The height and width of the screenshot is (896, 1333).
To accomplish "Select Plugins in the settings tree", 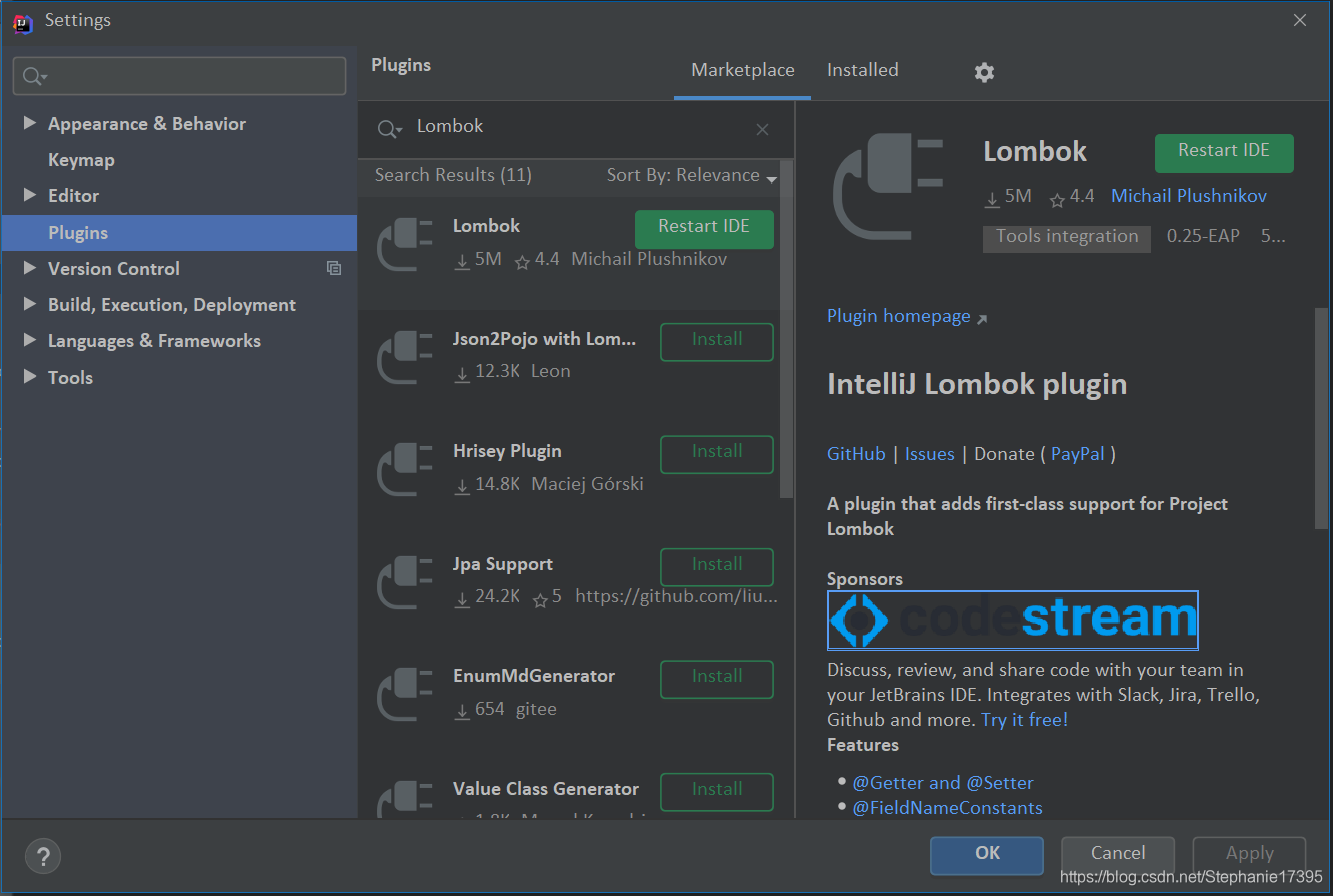I will pyautogui.click(x=179, y=232).
